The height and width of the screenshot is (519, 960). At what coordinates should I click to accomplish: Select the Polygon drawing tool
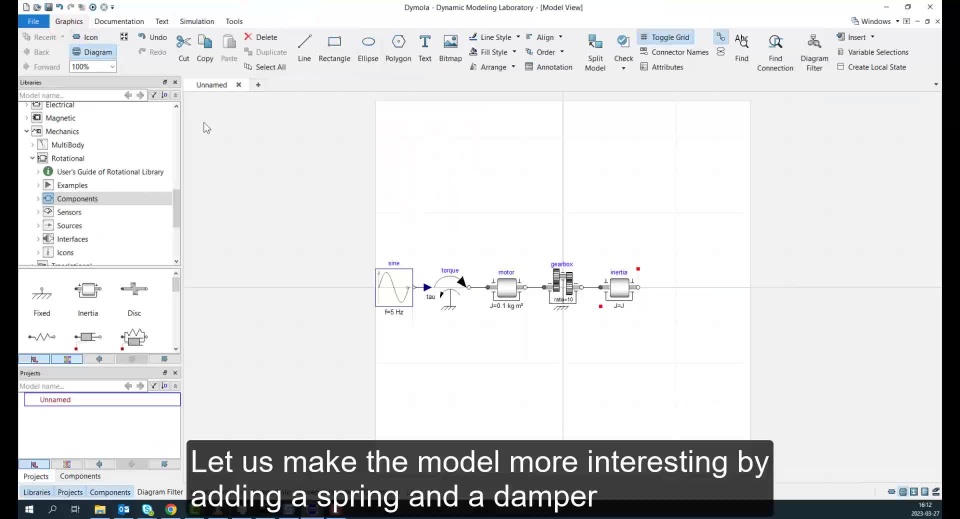tap(398, 48)
